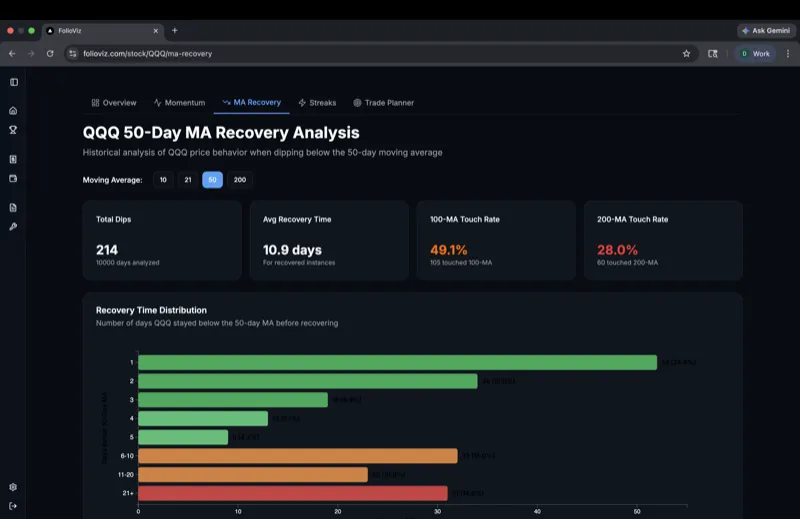Click the Ask Gemini button
Viewport: 800px width, 519px height.
point(766,31)
